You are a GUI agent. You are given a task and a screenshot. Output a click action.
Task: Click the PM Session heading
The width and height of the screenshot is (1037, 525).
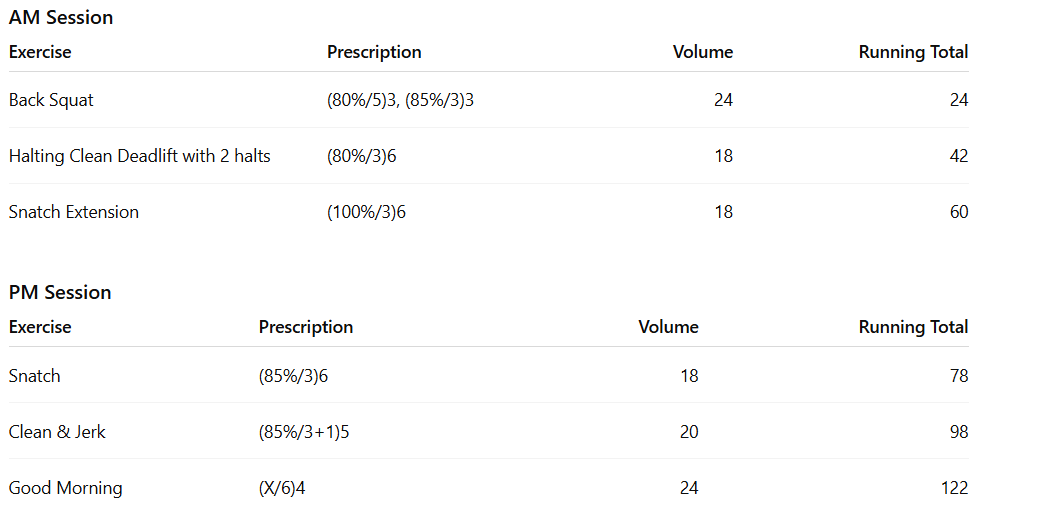(60, 293)
